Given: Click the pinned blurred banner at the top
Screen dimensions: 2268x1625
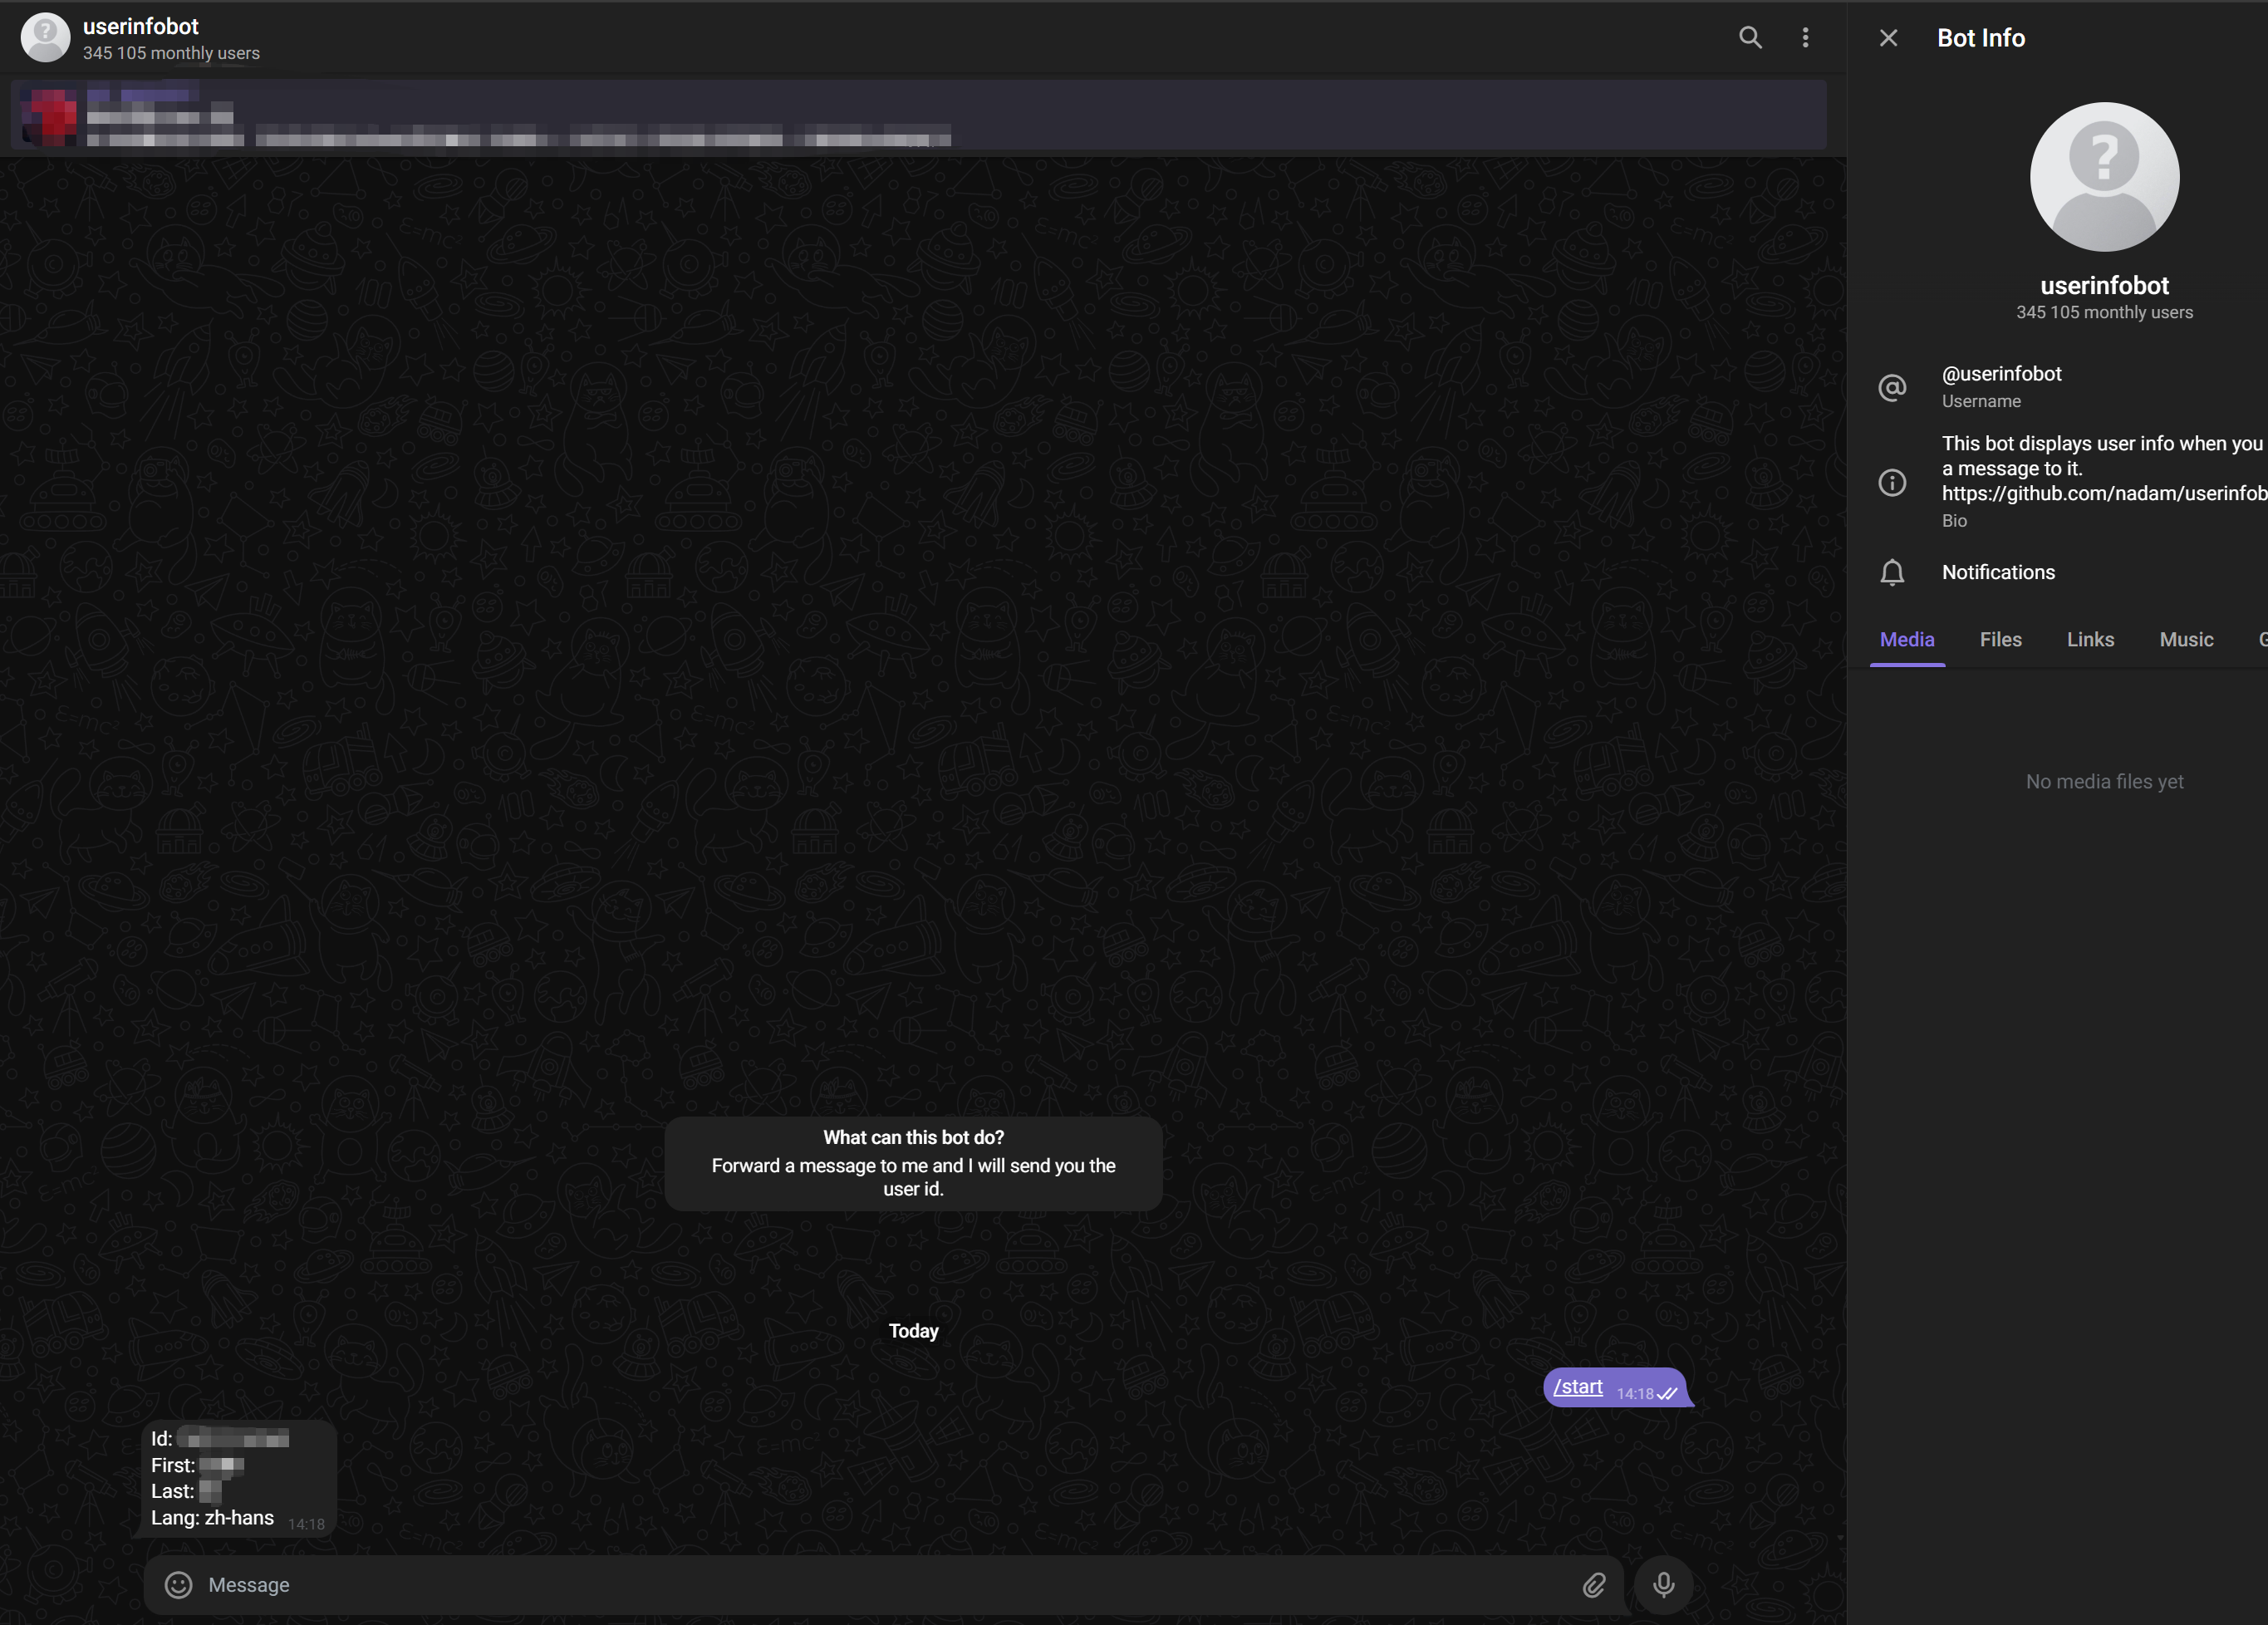Looking at the screenshot, I should 918,116.
